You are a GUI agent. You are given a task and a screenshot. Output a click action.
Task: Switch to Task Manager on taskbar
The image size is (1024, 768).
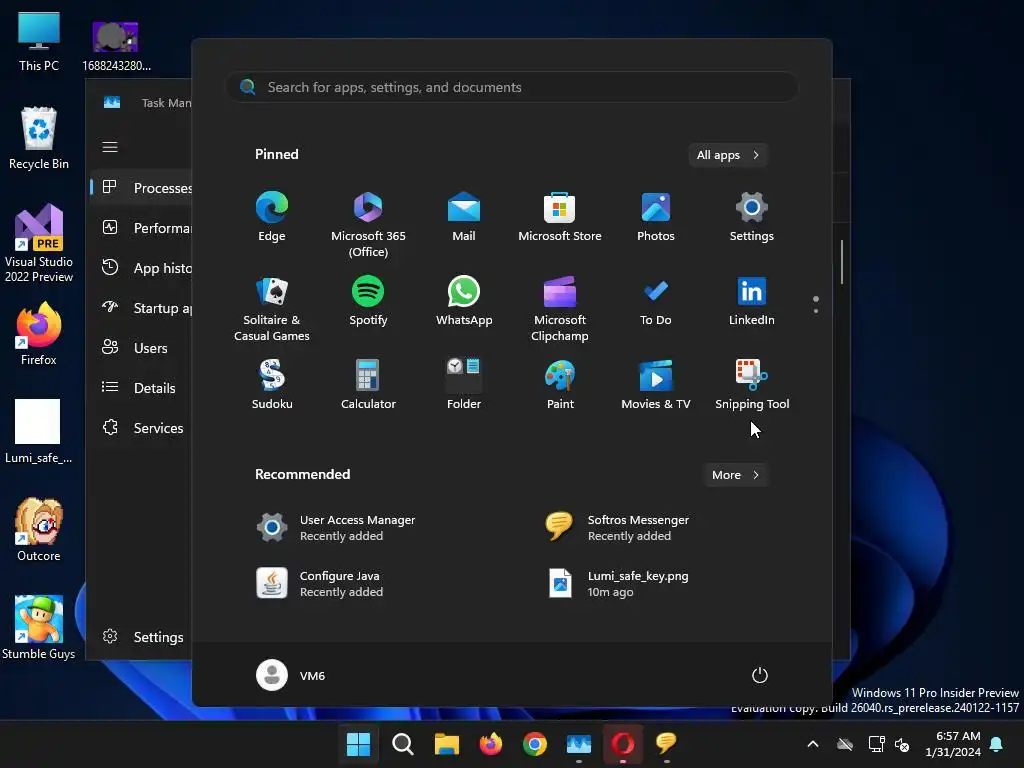(579, 744)
